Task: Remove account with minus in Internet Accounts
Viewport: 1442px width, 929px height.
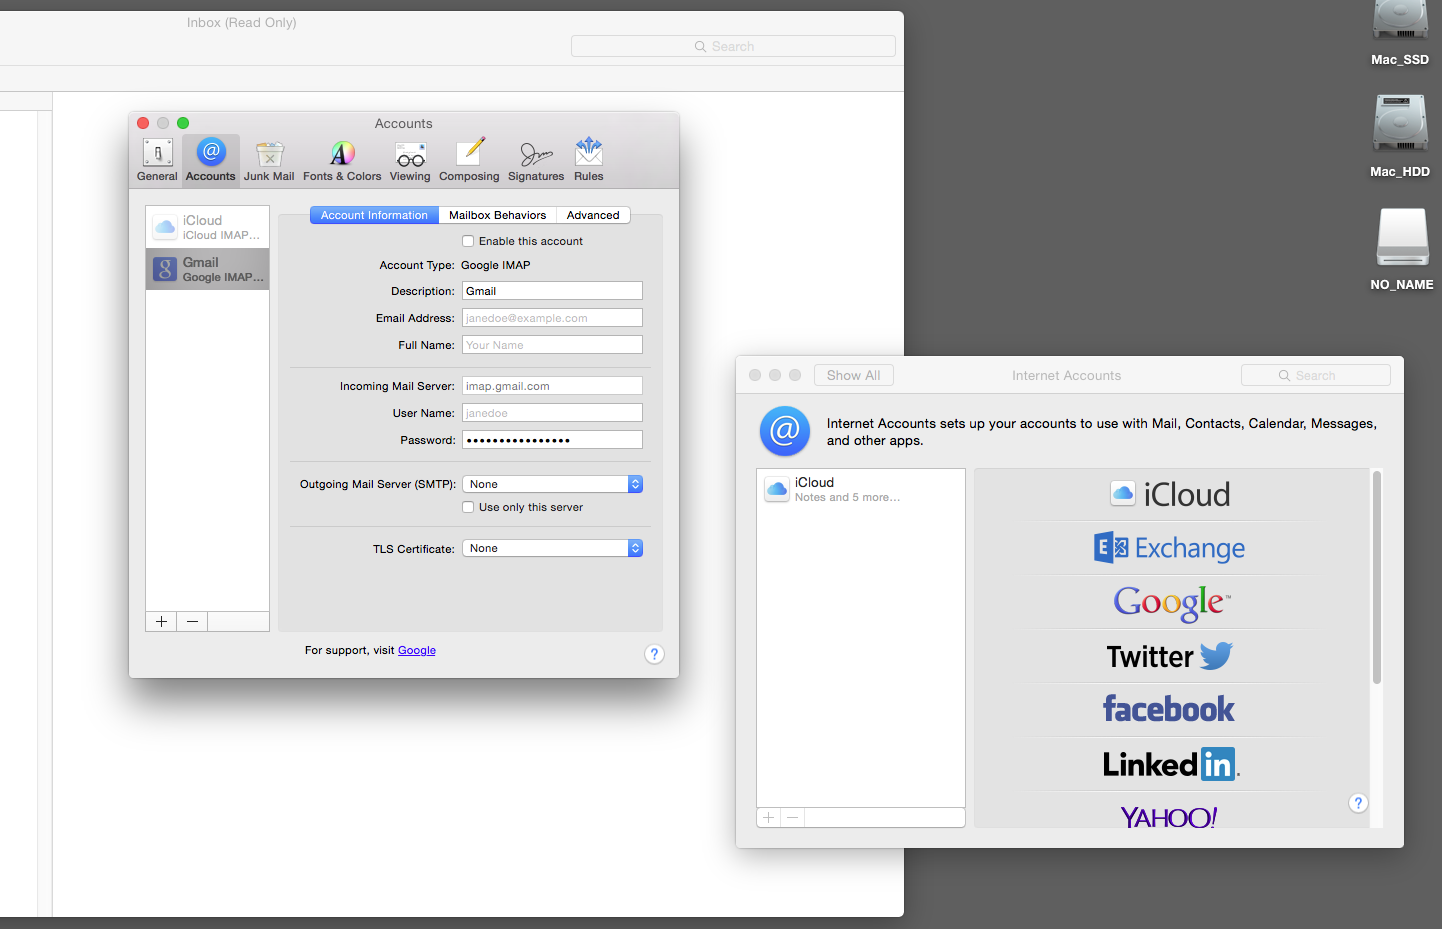Action: pyautogui.click(x=792, y=817)
